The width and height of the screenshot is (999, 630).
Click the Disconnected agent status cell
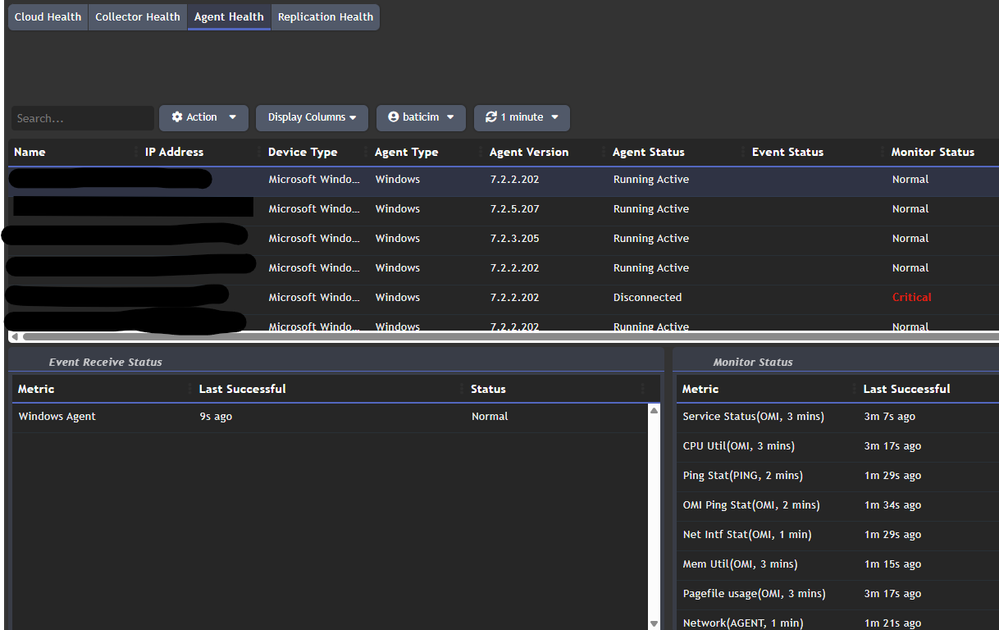tap(647, 297)
